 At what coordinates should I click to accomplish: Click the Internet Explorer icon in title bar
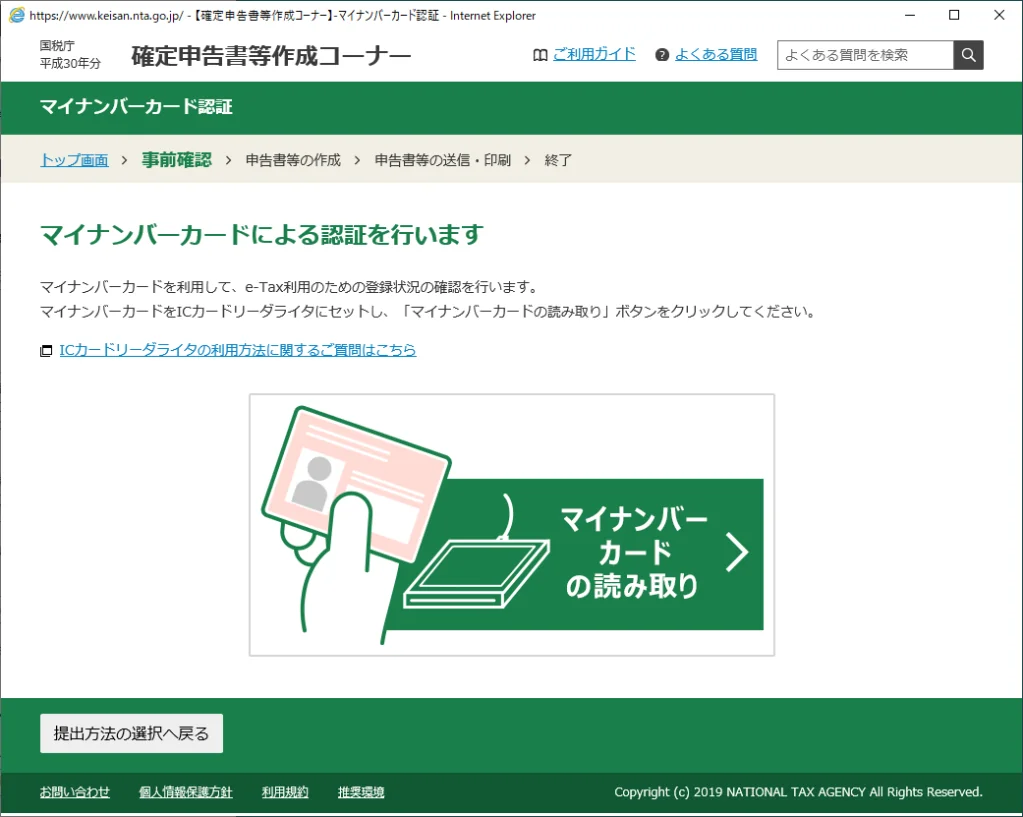point(13,15)
